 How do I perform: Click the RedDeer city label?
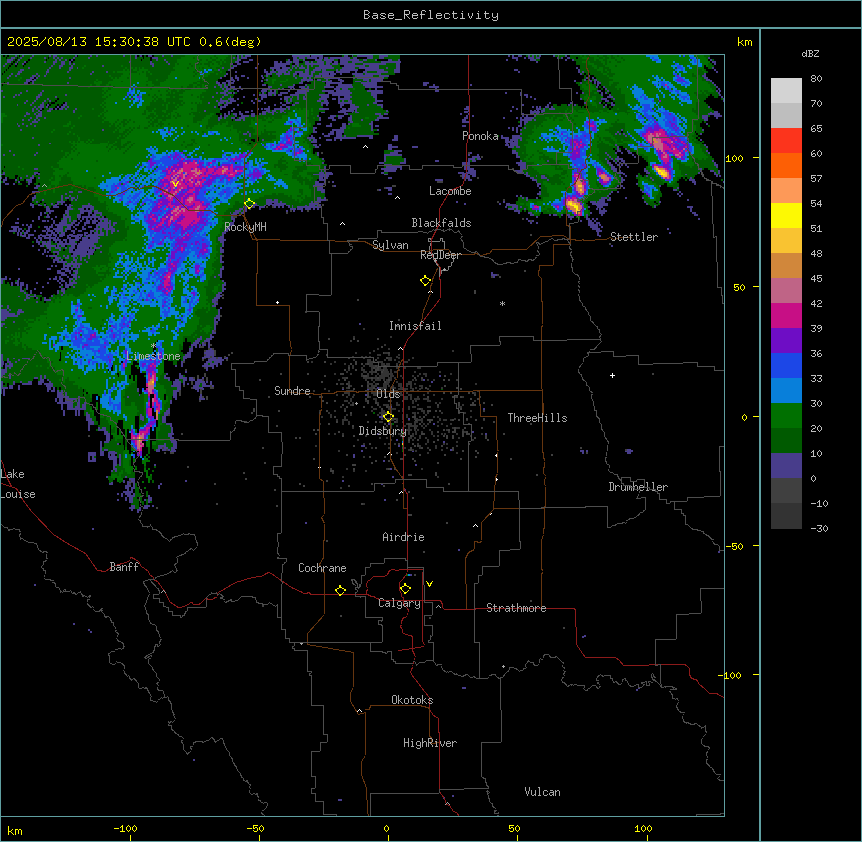click(x=440, y=255)
